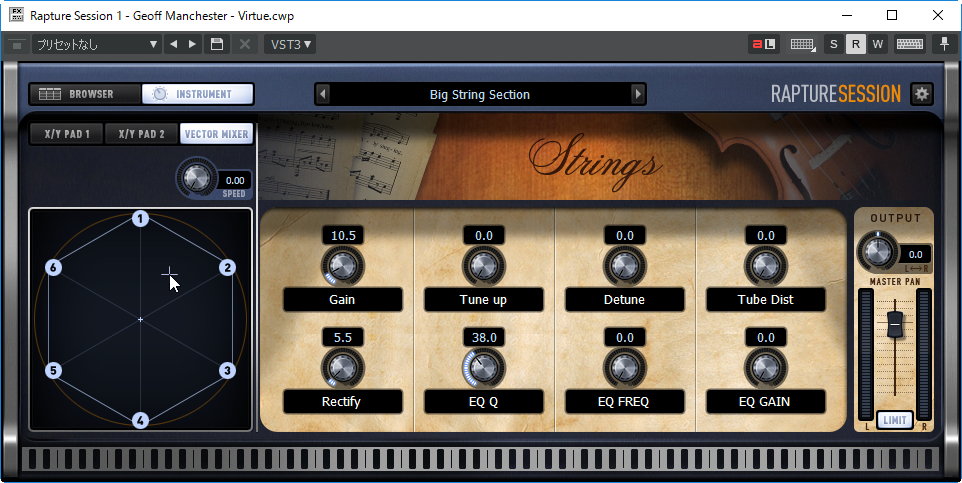The width and height of the screenshot is (962, 483).
Task: Click the Tube Dist label button
Action: point(766,299)
